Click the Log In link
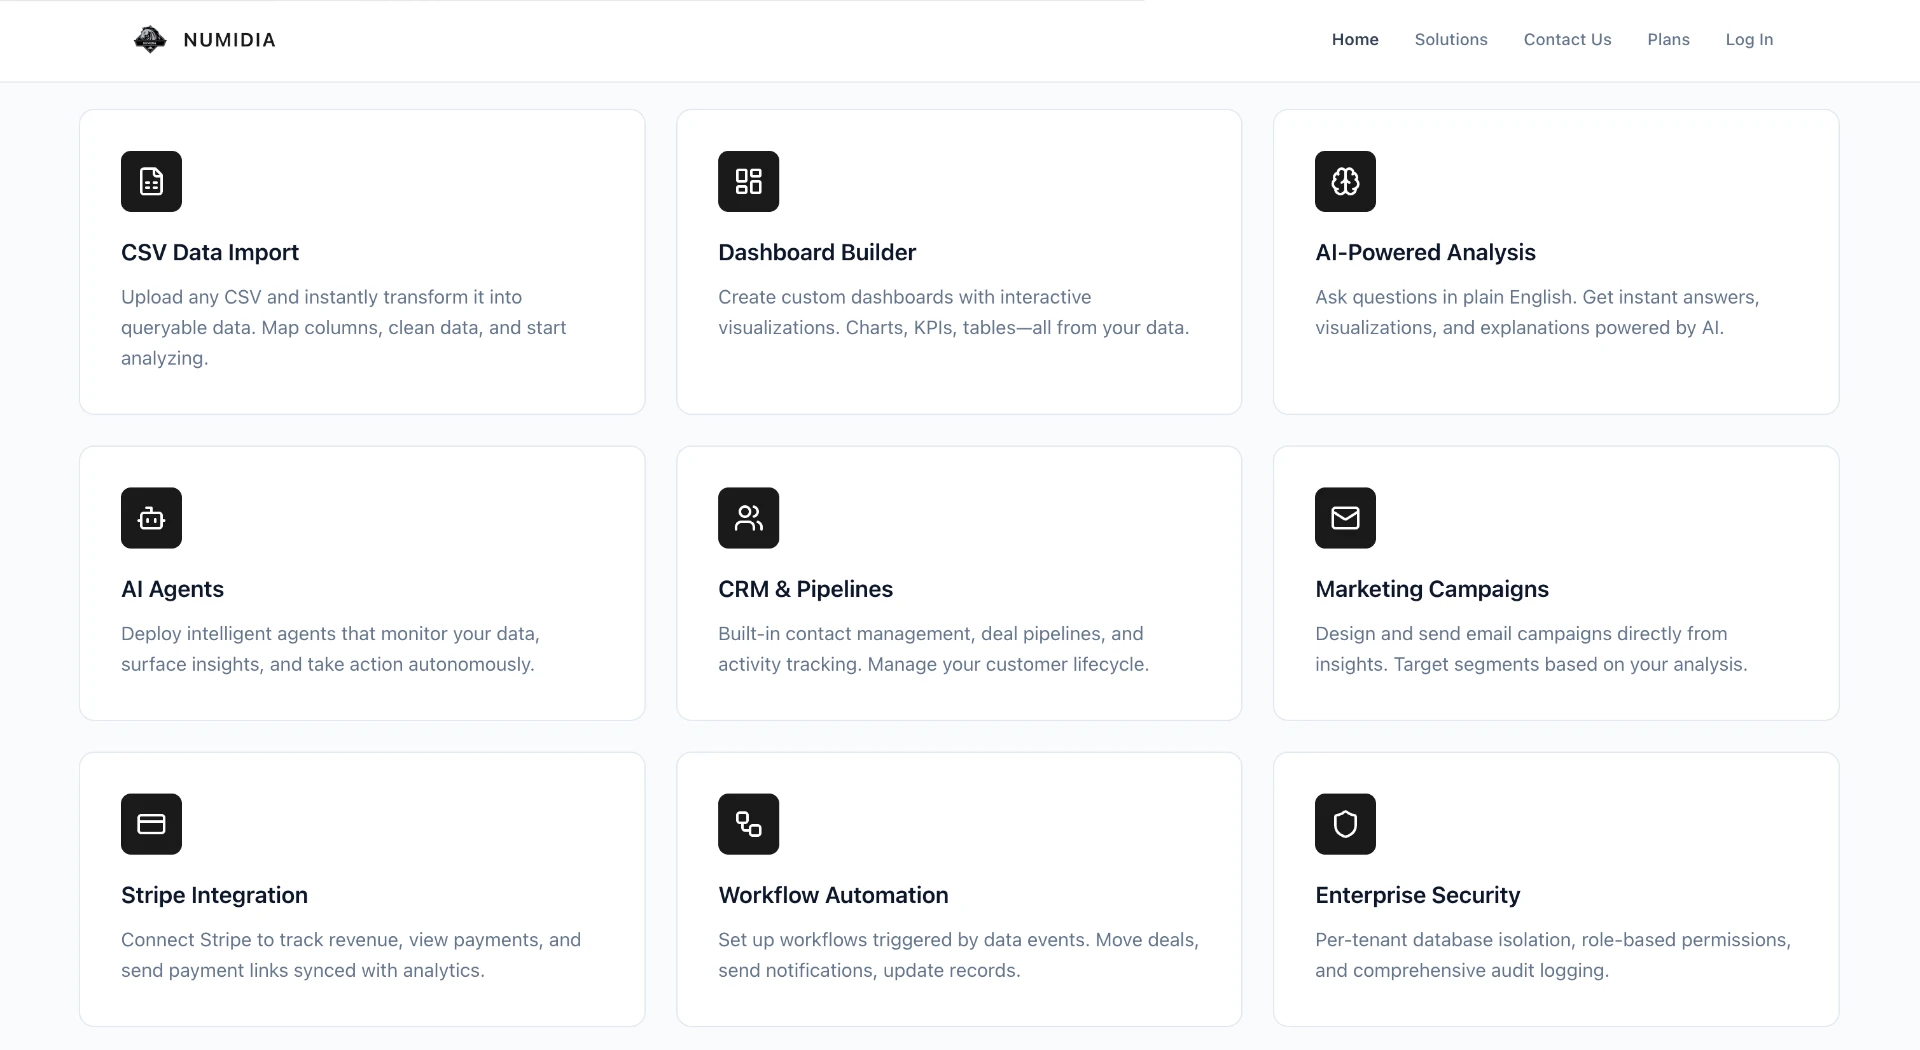Screen dimensions: 1920x1050 point(1749,40)
